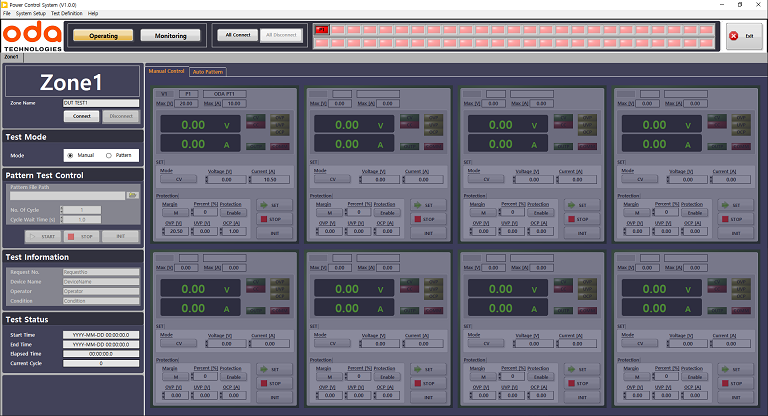Click the INIT button in Pattern Test Control
This screenshot has height=416, width=768.
tap(120, 236)
